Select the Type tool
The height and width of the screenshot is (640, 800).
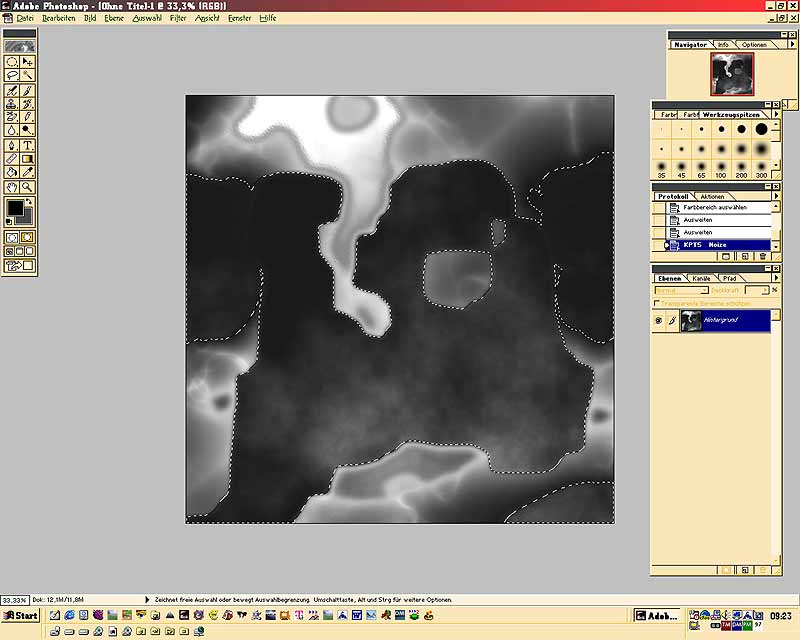(28, 144)
